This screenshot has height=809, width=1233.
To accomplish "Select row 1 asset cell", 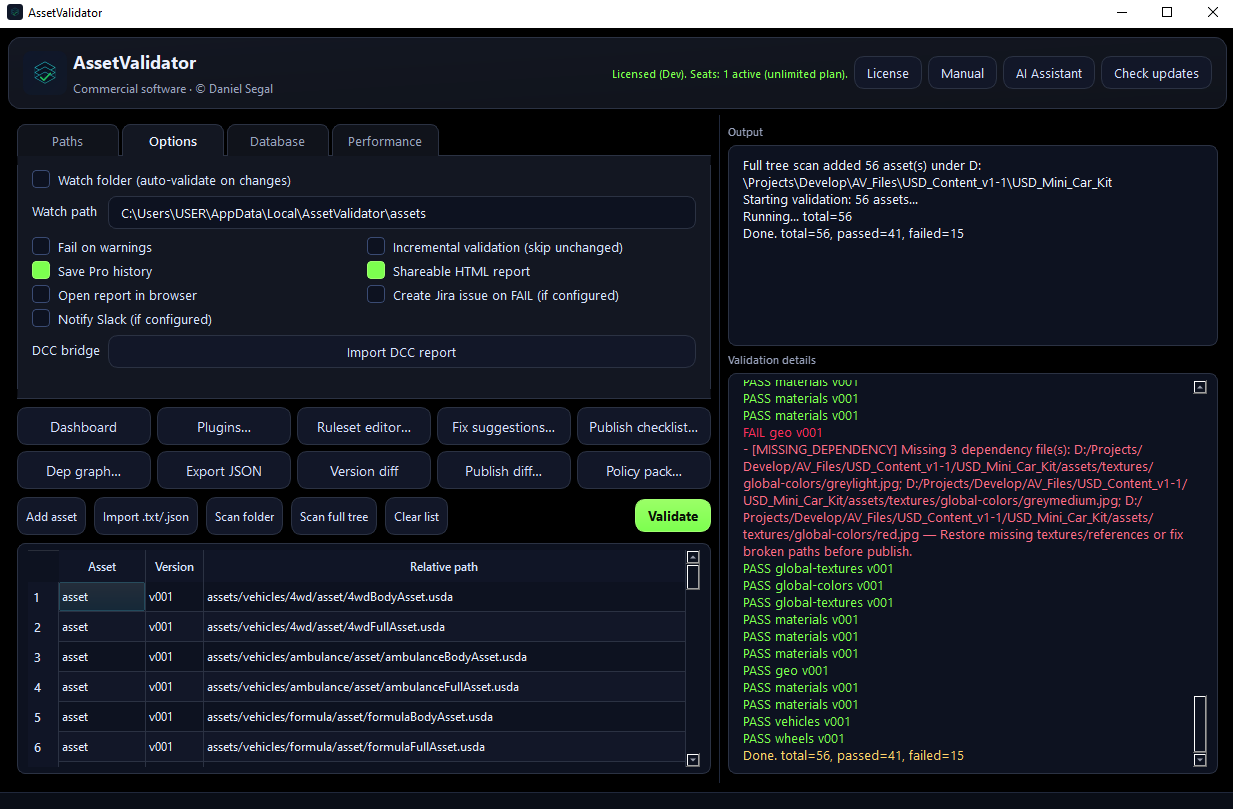I will click(102, 597).
